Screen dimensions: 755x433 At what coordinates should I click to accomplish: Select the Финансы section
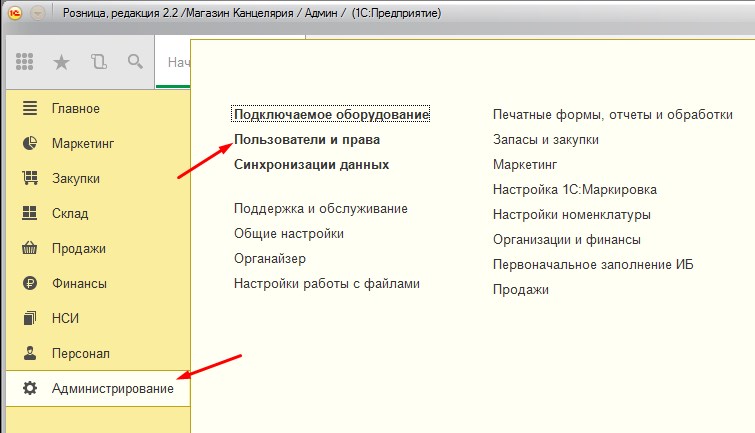(x=98, y=284)
